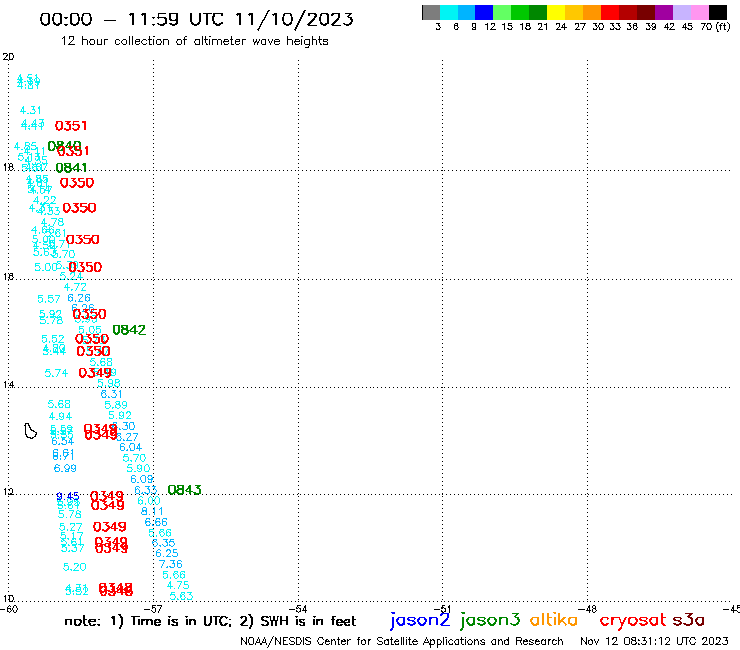Click the date range title 11/10/2023

click(196, 19)
